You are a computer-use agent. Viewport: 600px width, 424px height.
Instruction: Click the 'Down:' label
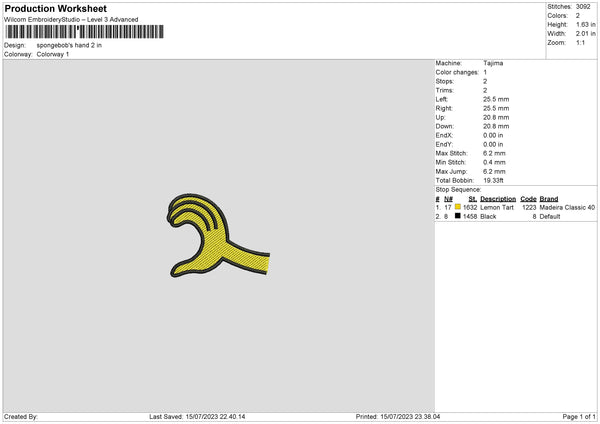[445, 126]
